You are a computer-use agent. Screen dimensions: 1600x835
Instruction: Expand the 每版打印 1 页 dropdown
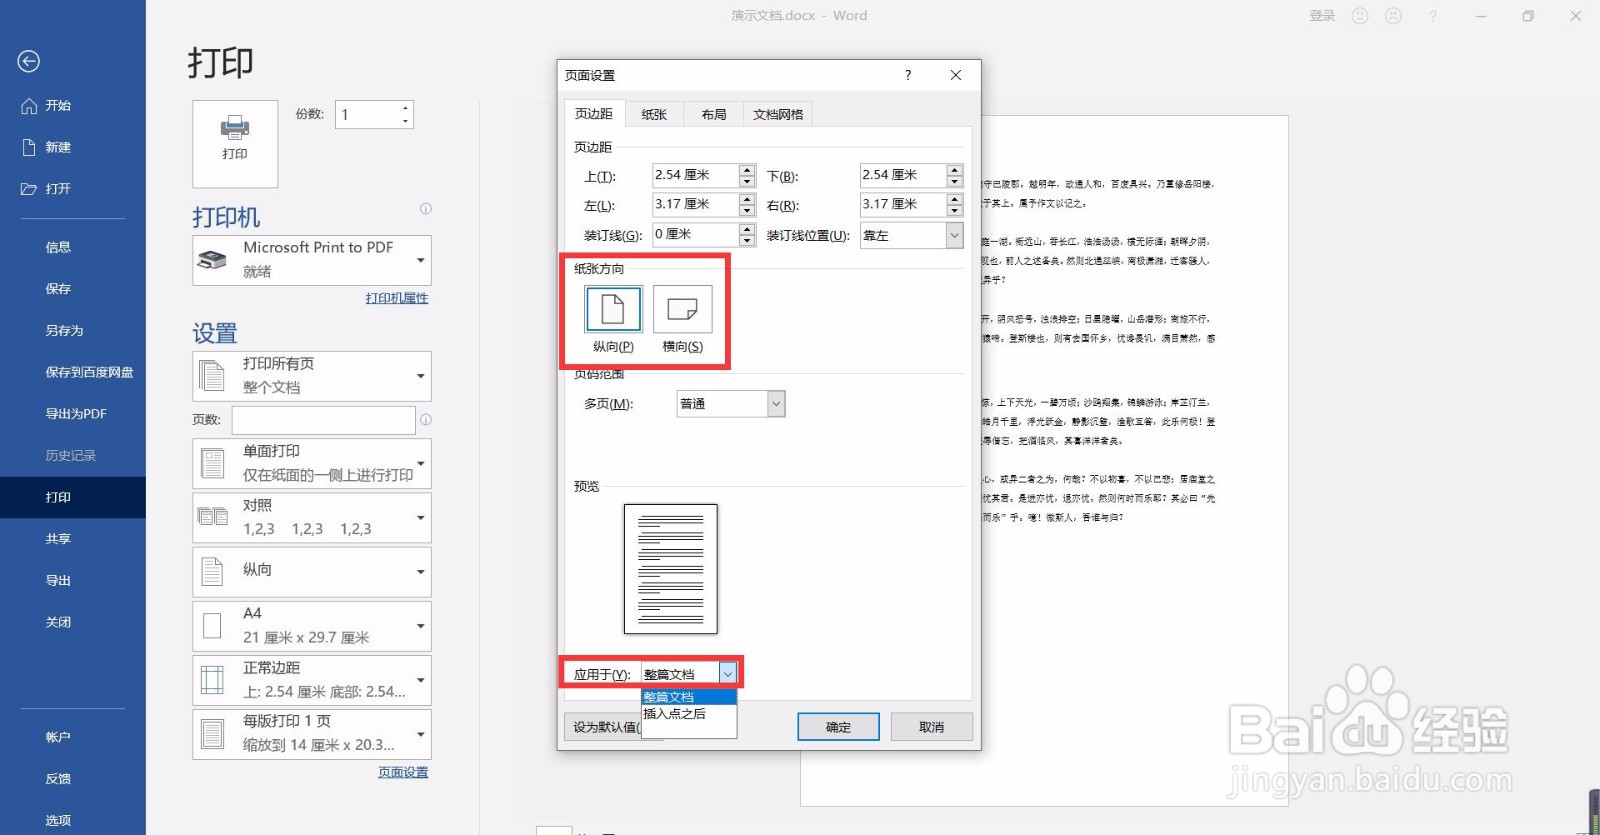(312, 734)
